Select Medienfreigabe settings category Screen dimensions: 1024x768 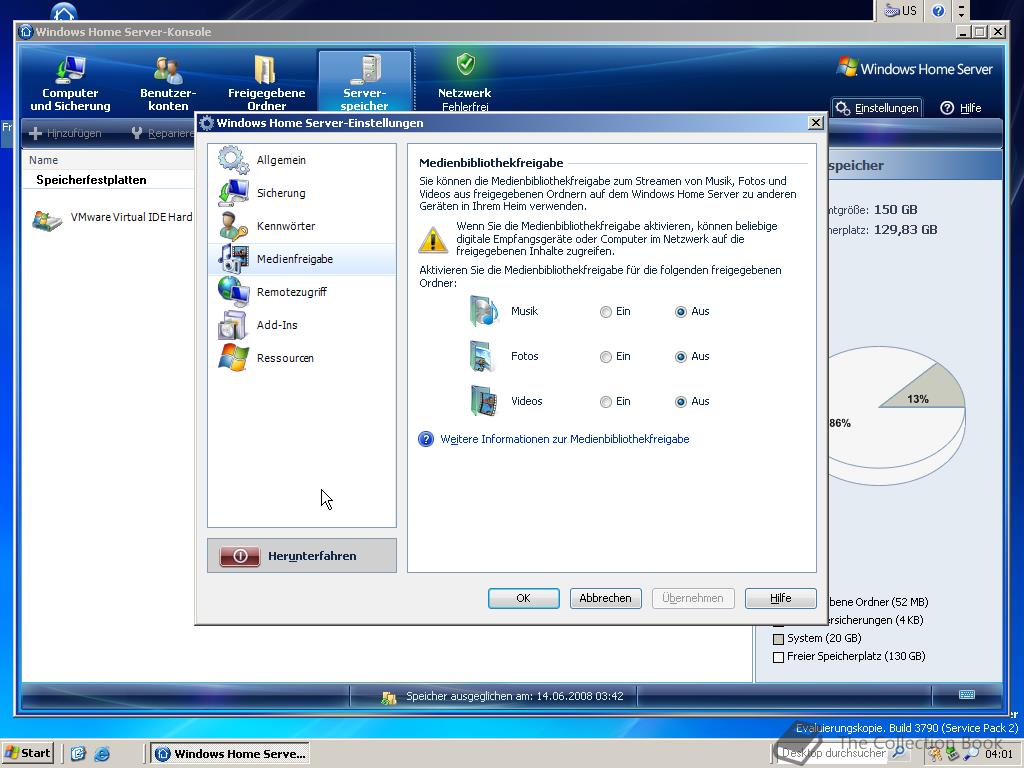(302, 259)
